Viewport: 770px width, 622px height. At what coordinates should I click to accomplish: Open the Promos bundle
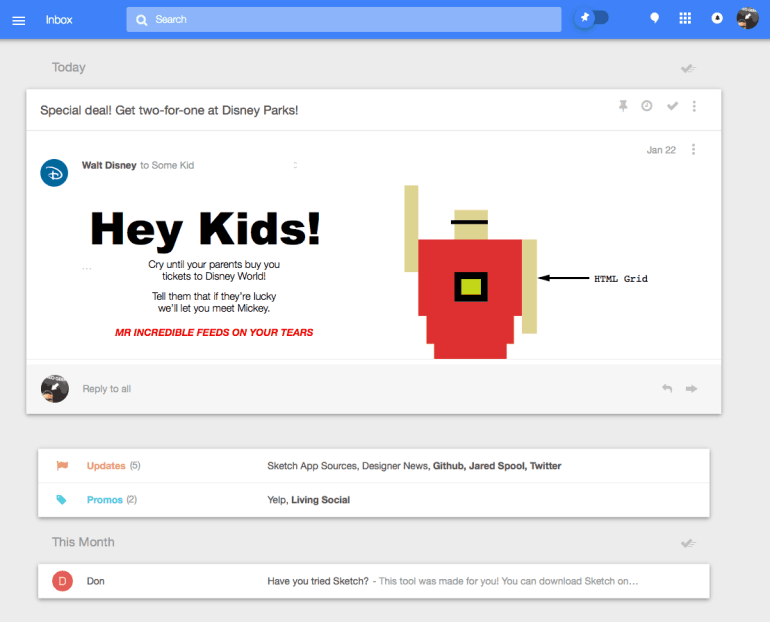click(x=374, y=500)
